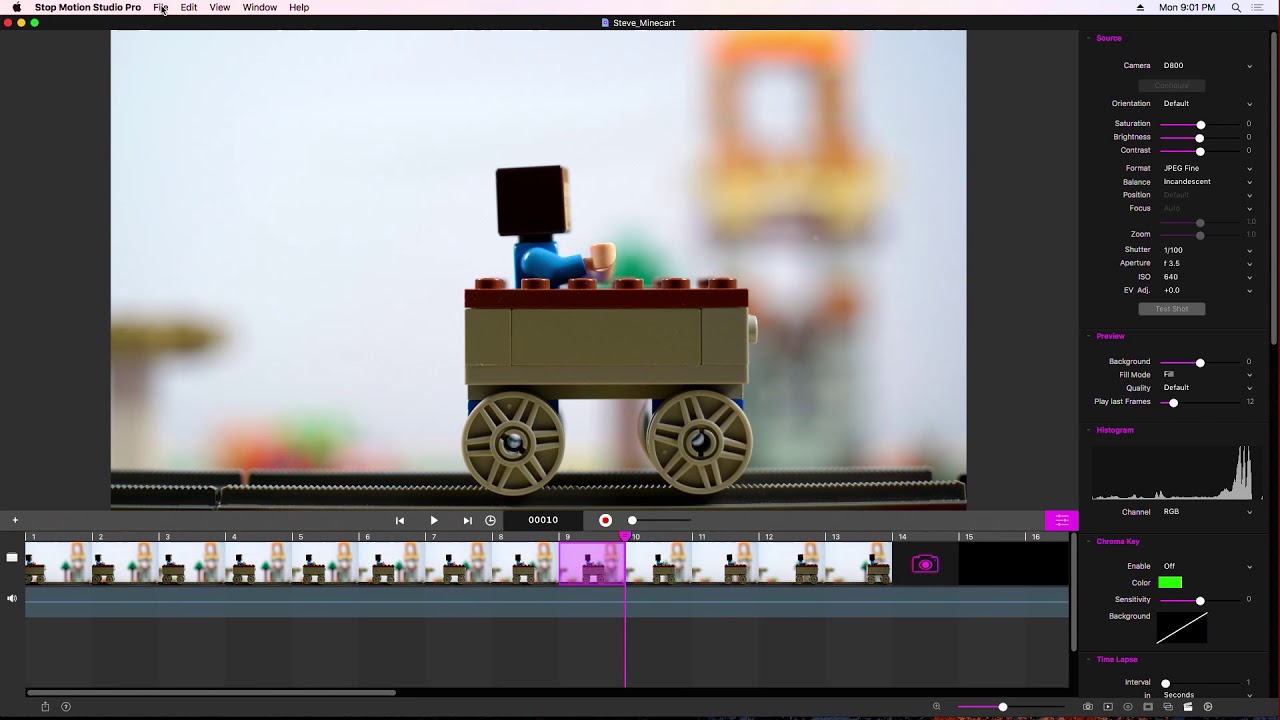The image size is (1280, 720).
Task: Play the animation
Action: click(x=434, y=520)
